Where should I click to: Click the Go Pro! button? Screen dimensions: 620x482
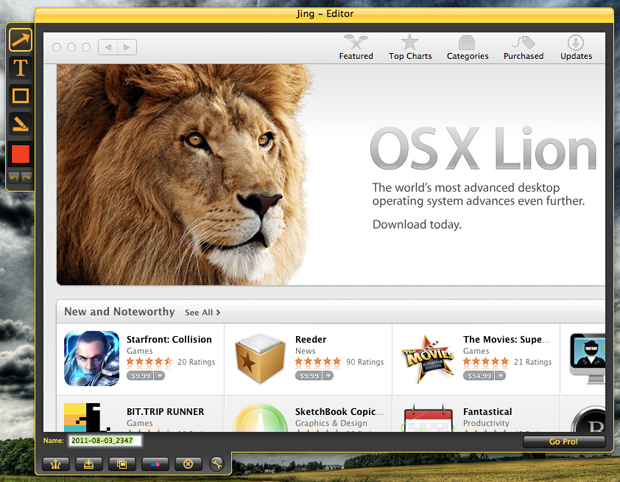(564, 442)
